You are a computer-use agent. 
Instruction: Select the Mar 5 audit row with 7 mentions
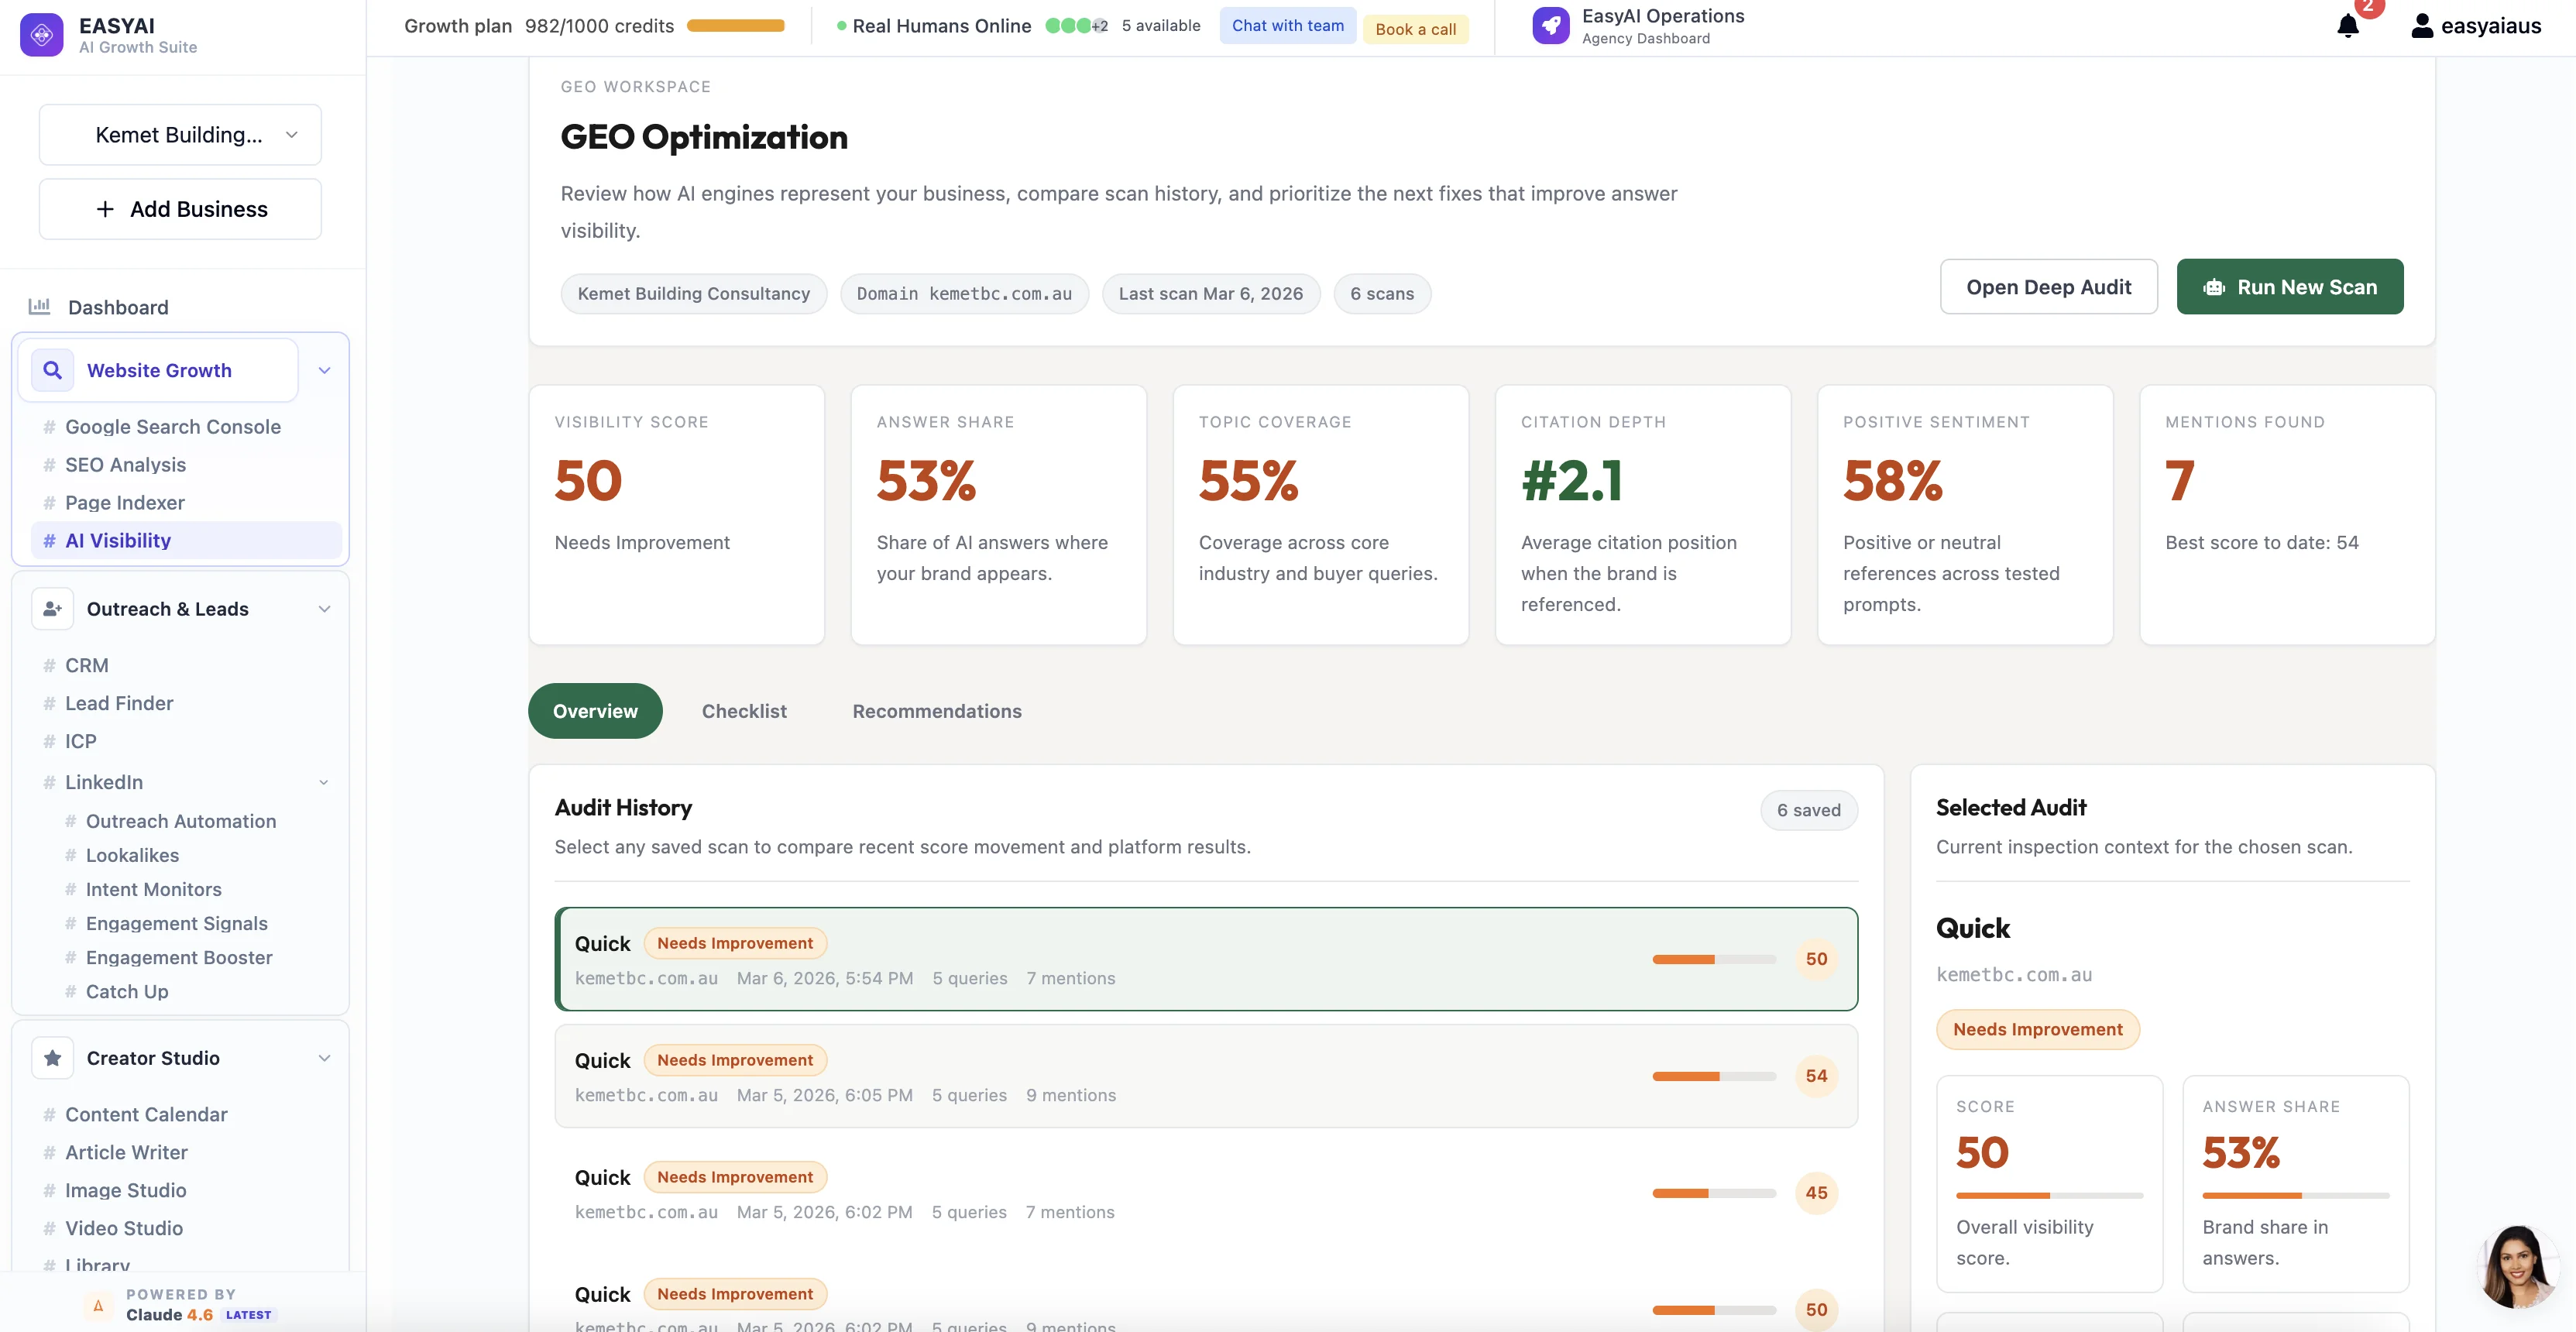(1206, 1193)
